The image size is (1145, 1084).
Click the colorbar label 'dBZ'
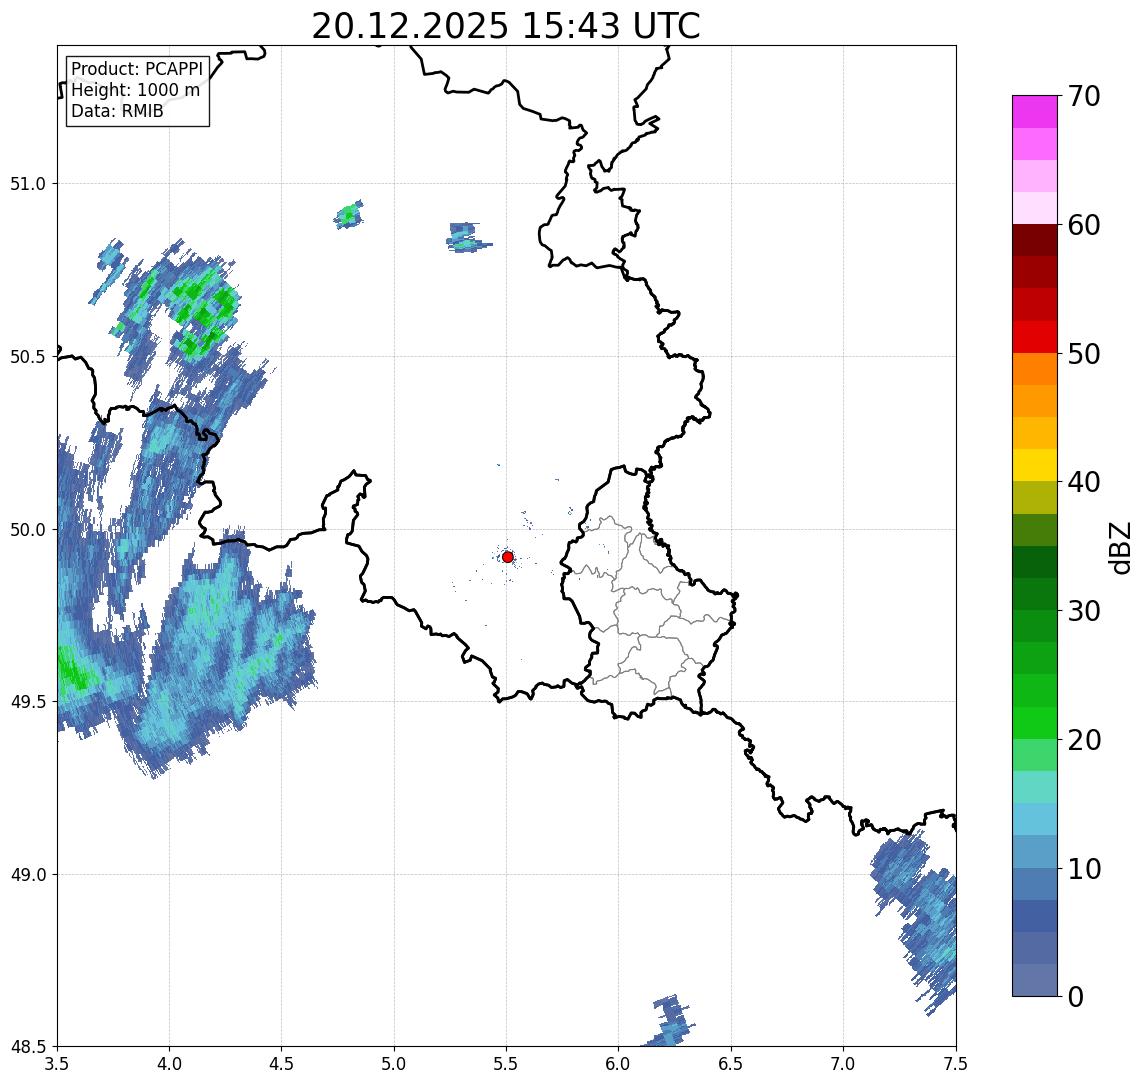[x=1120, y=548]
